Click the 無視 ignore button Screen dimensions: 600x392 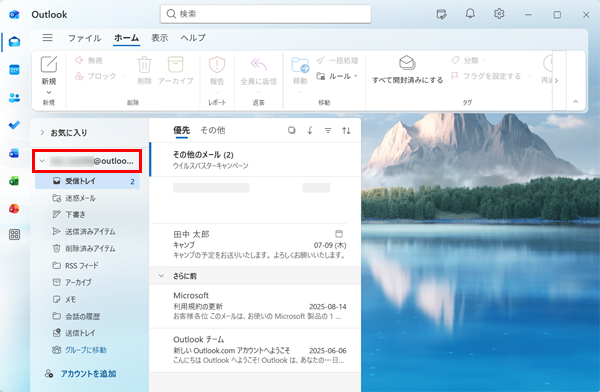pos(89,60)
